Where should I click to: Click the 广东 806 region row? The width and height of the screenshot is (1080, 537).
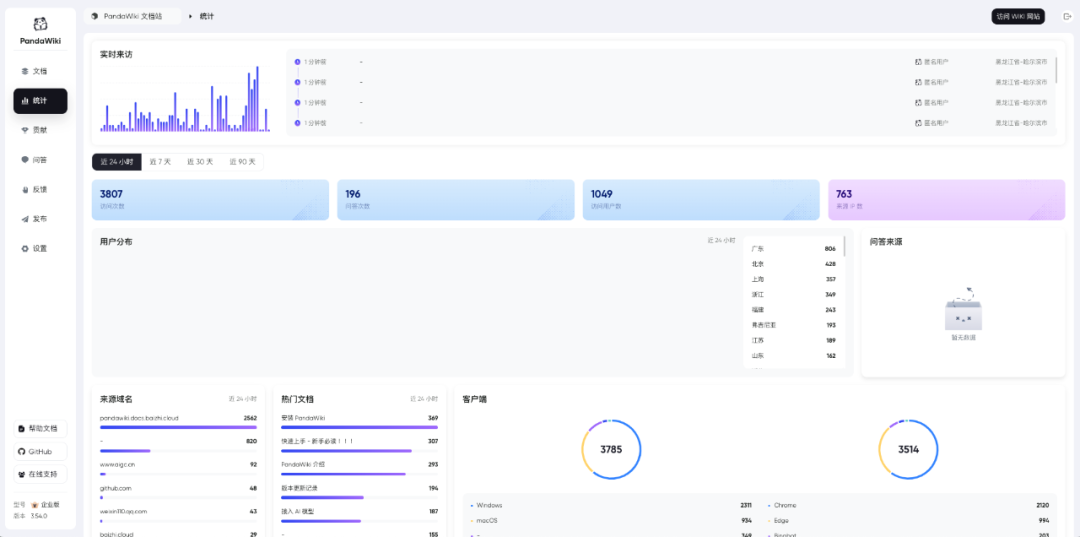point(793,249)
